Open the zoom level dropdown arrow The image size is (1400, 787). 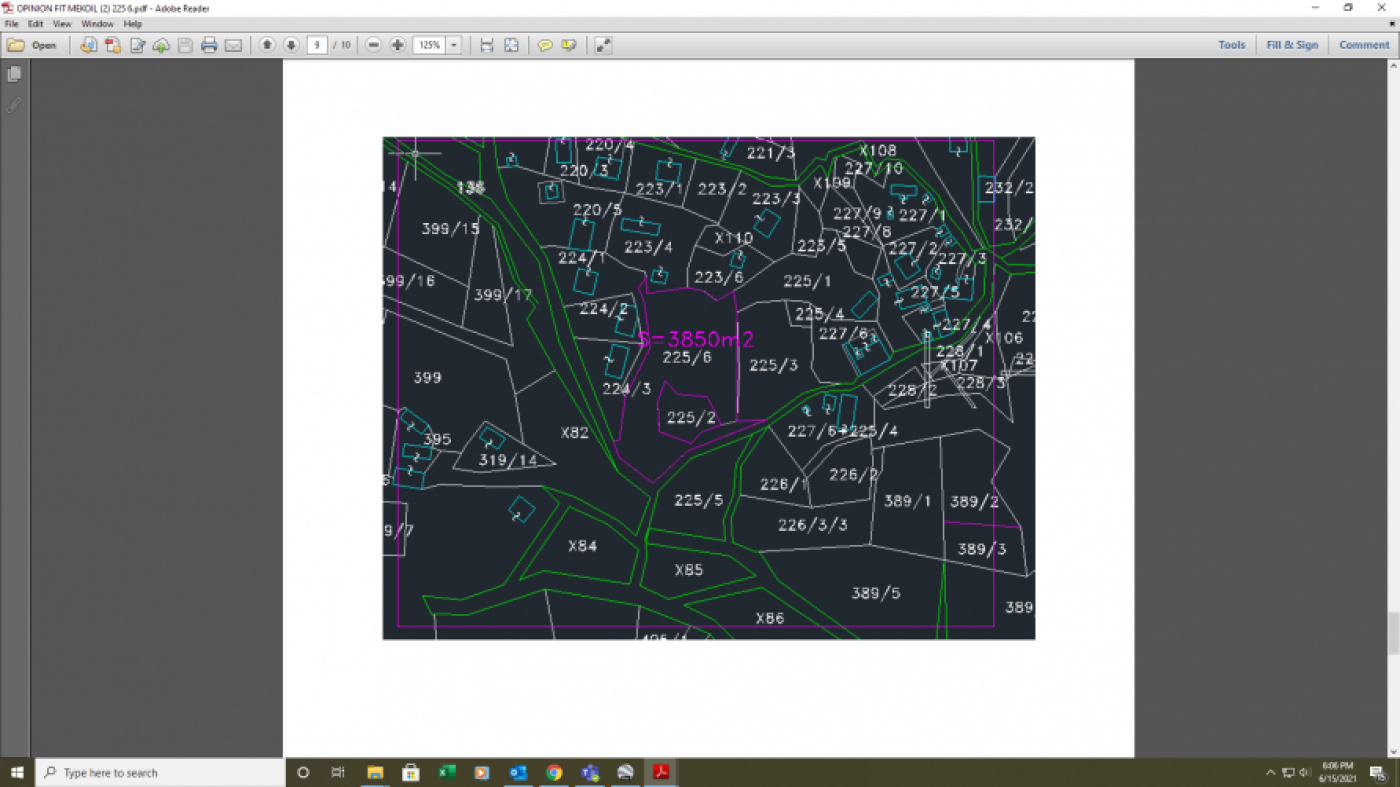tap(454, 45)
